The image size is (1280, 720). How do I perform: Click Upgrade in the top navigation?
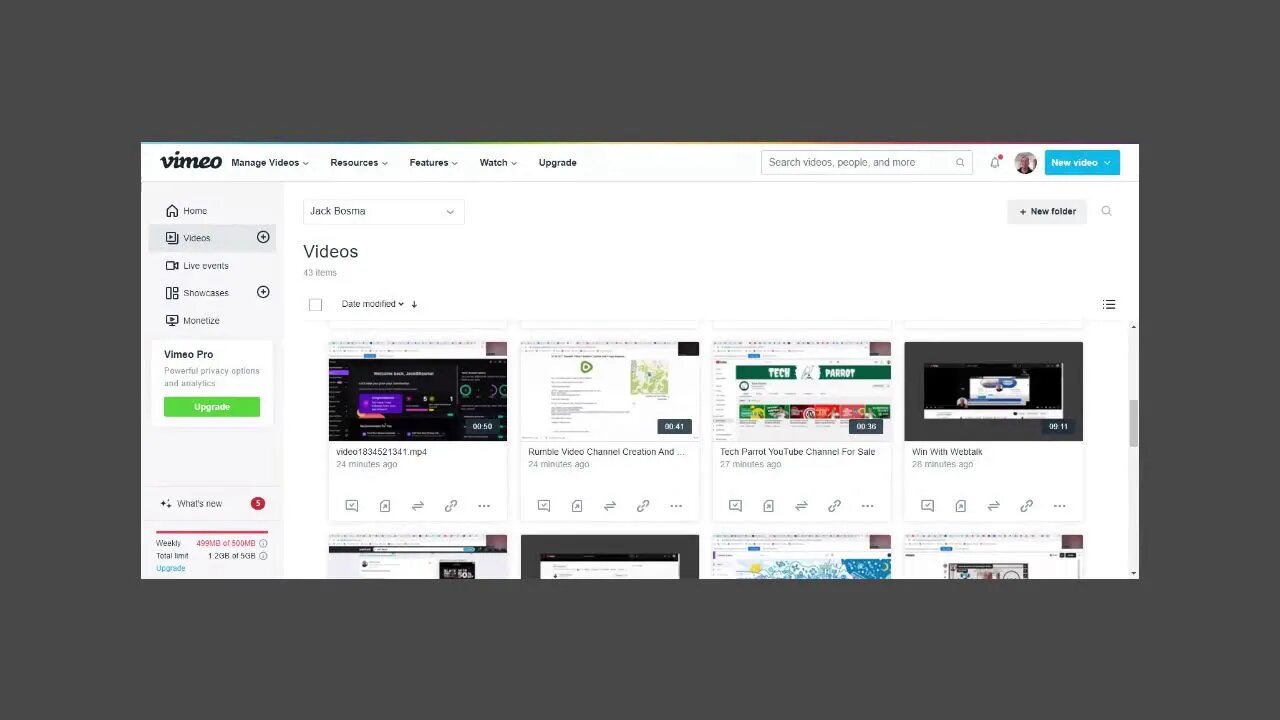(557, 162)
